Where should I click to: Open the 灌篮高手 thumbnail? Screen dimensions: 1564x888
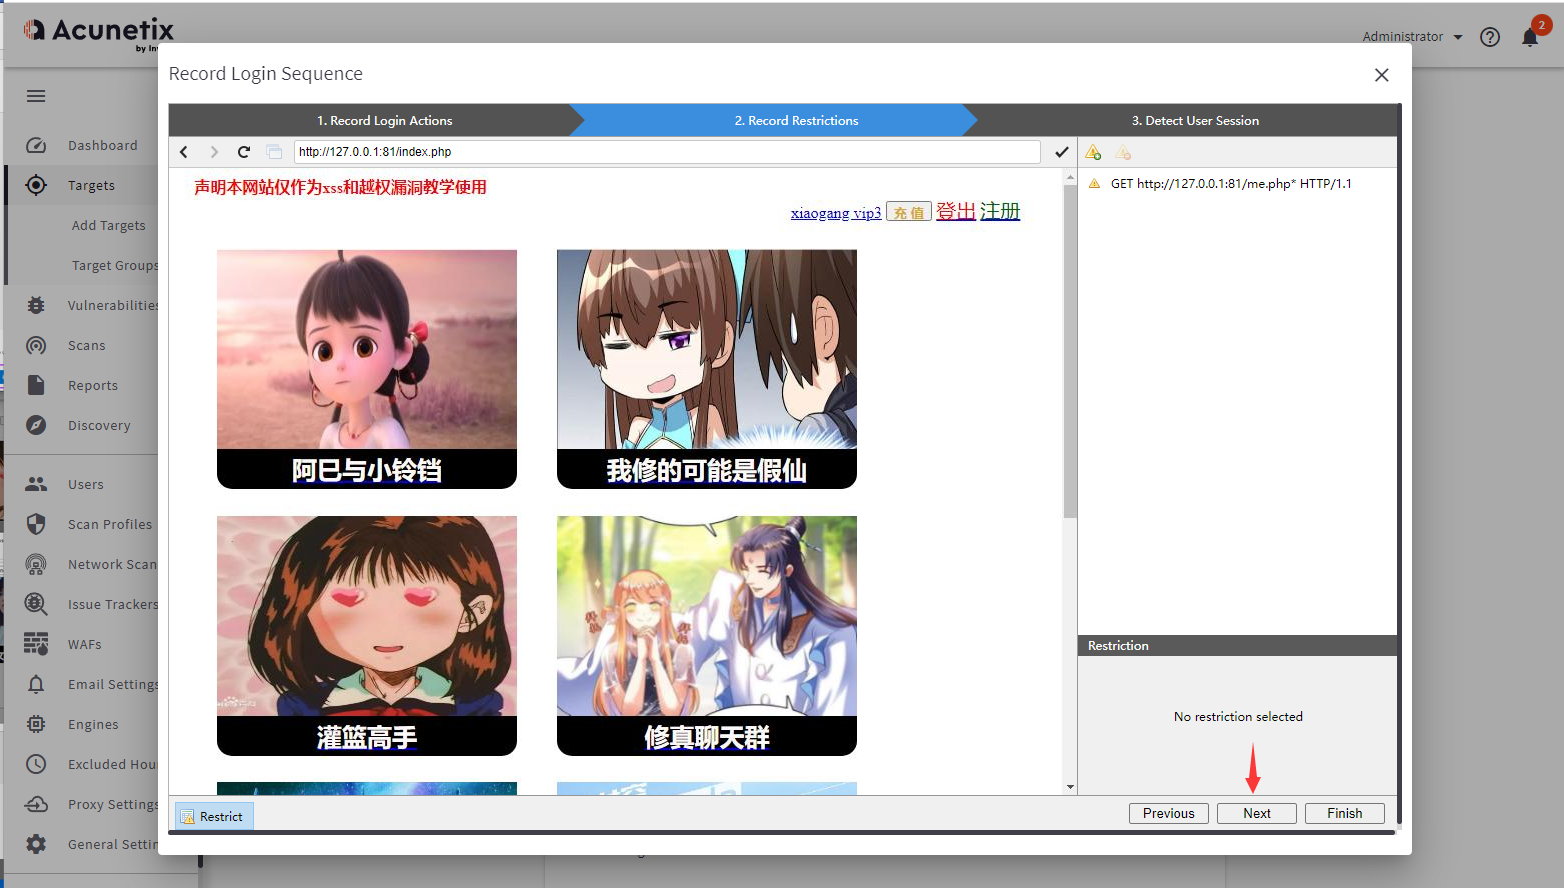[367, 636]
